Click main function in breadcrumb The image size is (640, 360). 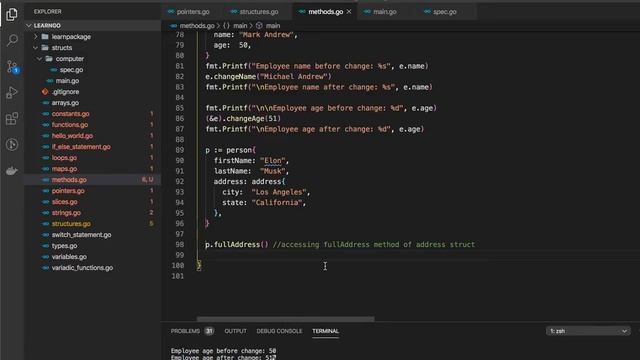(273, 26)
